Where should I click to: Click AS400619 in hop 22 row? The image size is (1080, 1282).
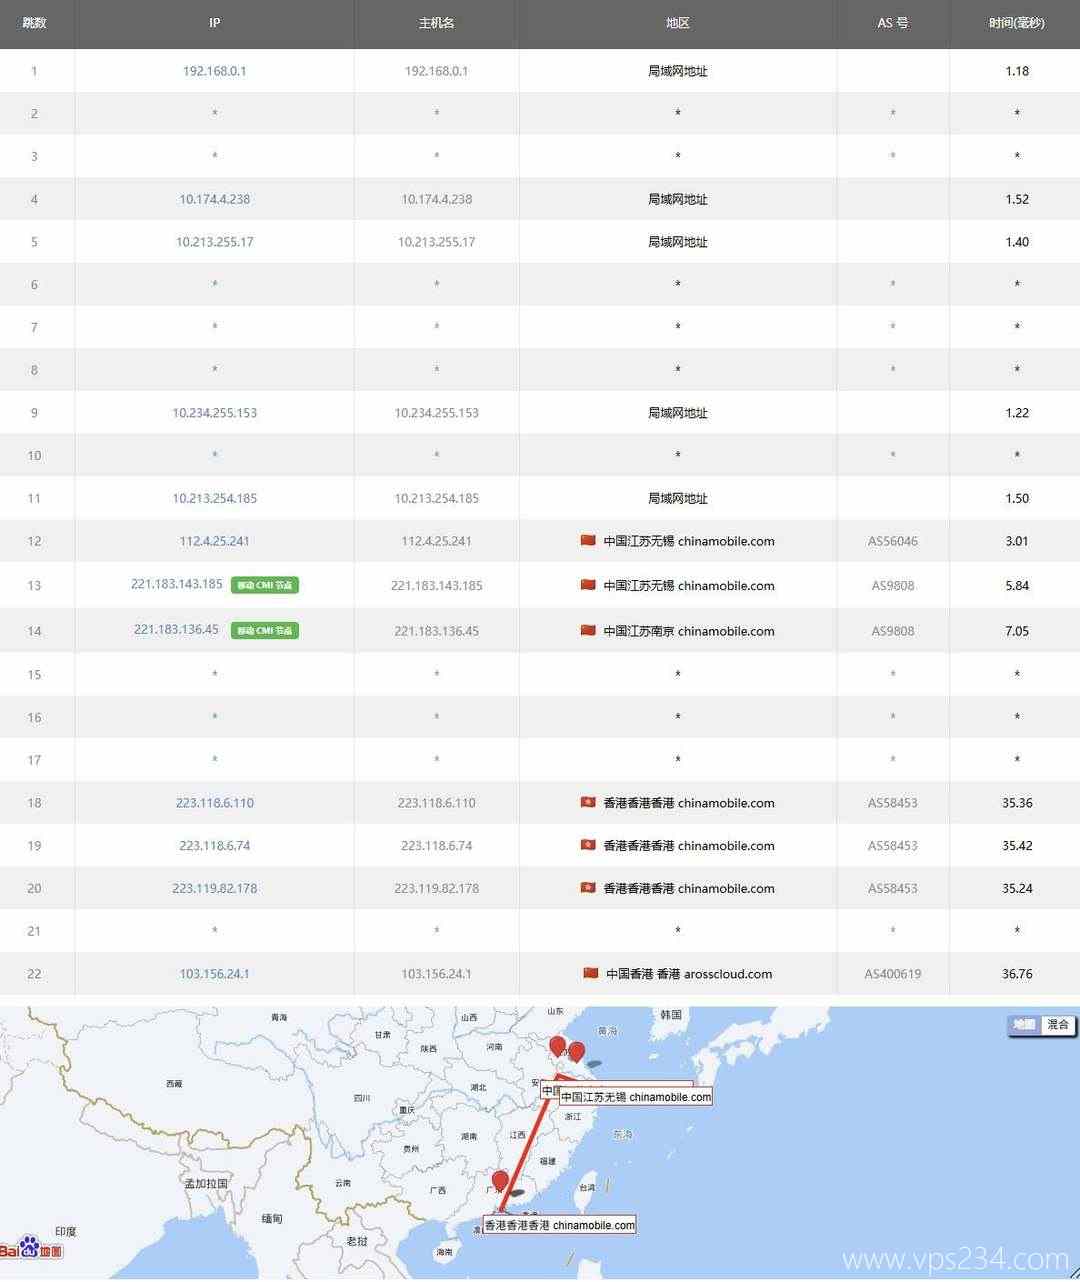pyautogui.click(x=893, y=974)
